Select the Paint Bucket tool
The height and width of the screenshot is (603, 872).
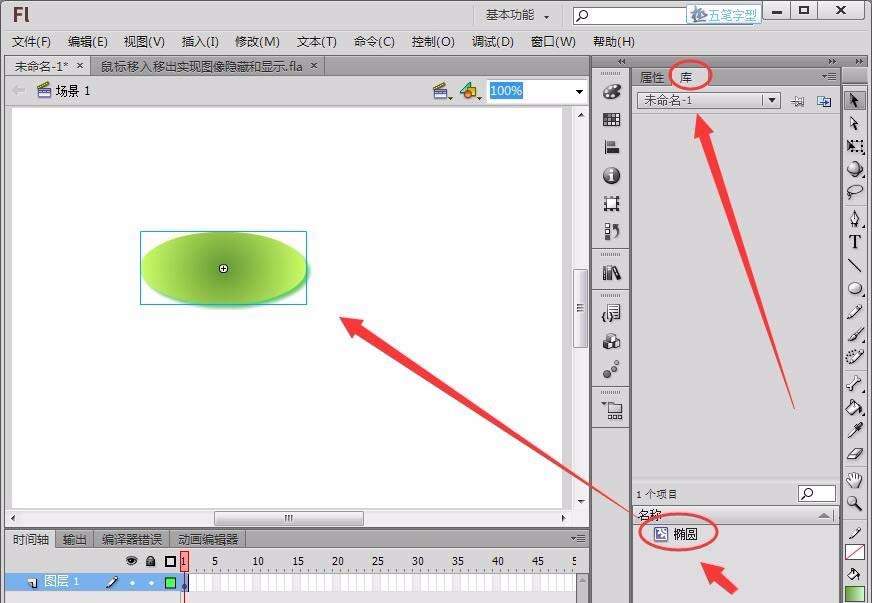[855, 407]
